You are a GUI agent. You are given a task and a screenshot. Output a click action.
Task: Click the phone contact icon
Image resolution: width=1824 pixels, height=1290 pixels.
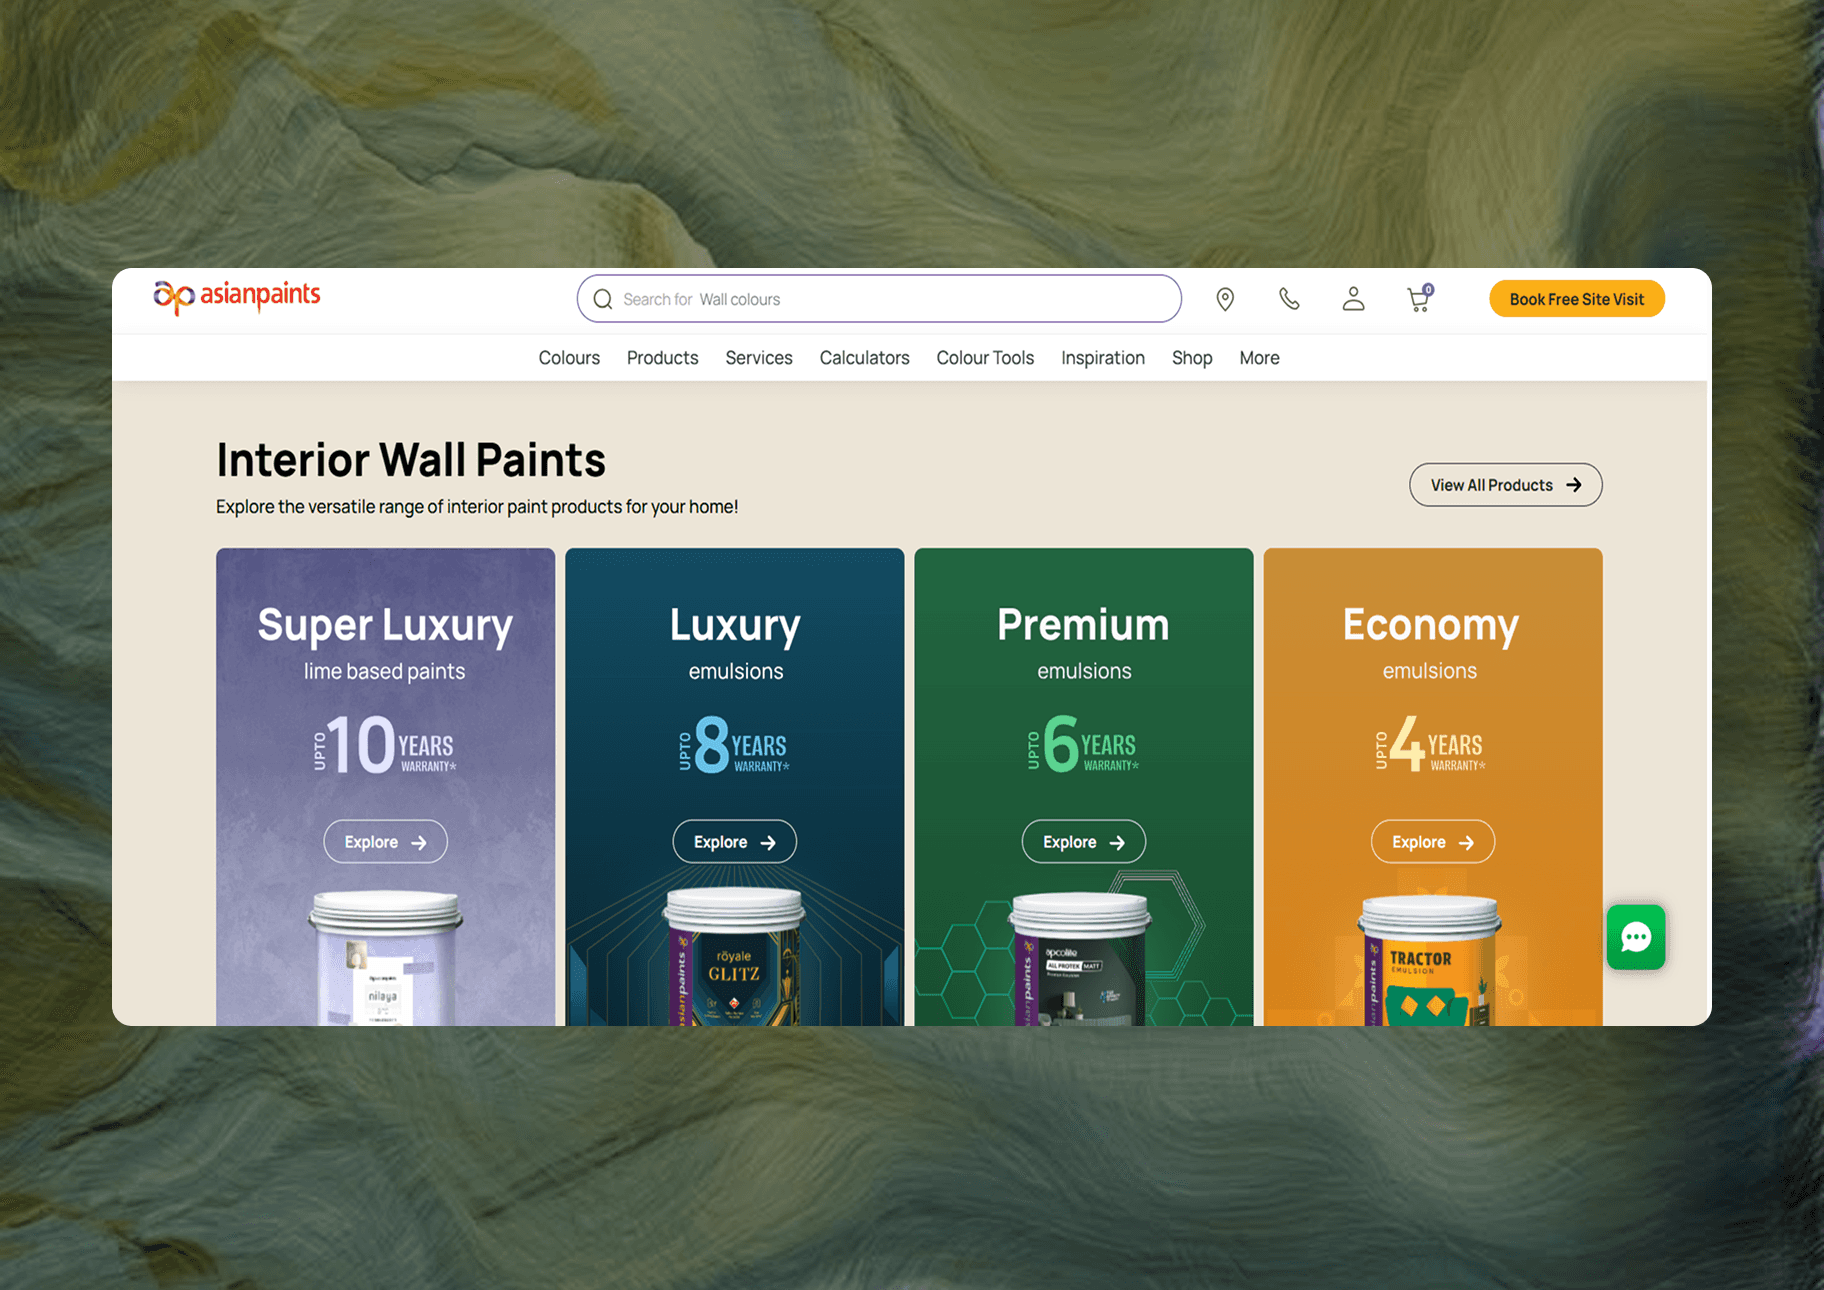click(1289, 299)
